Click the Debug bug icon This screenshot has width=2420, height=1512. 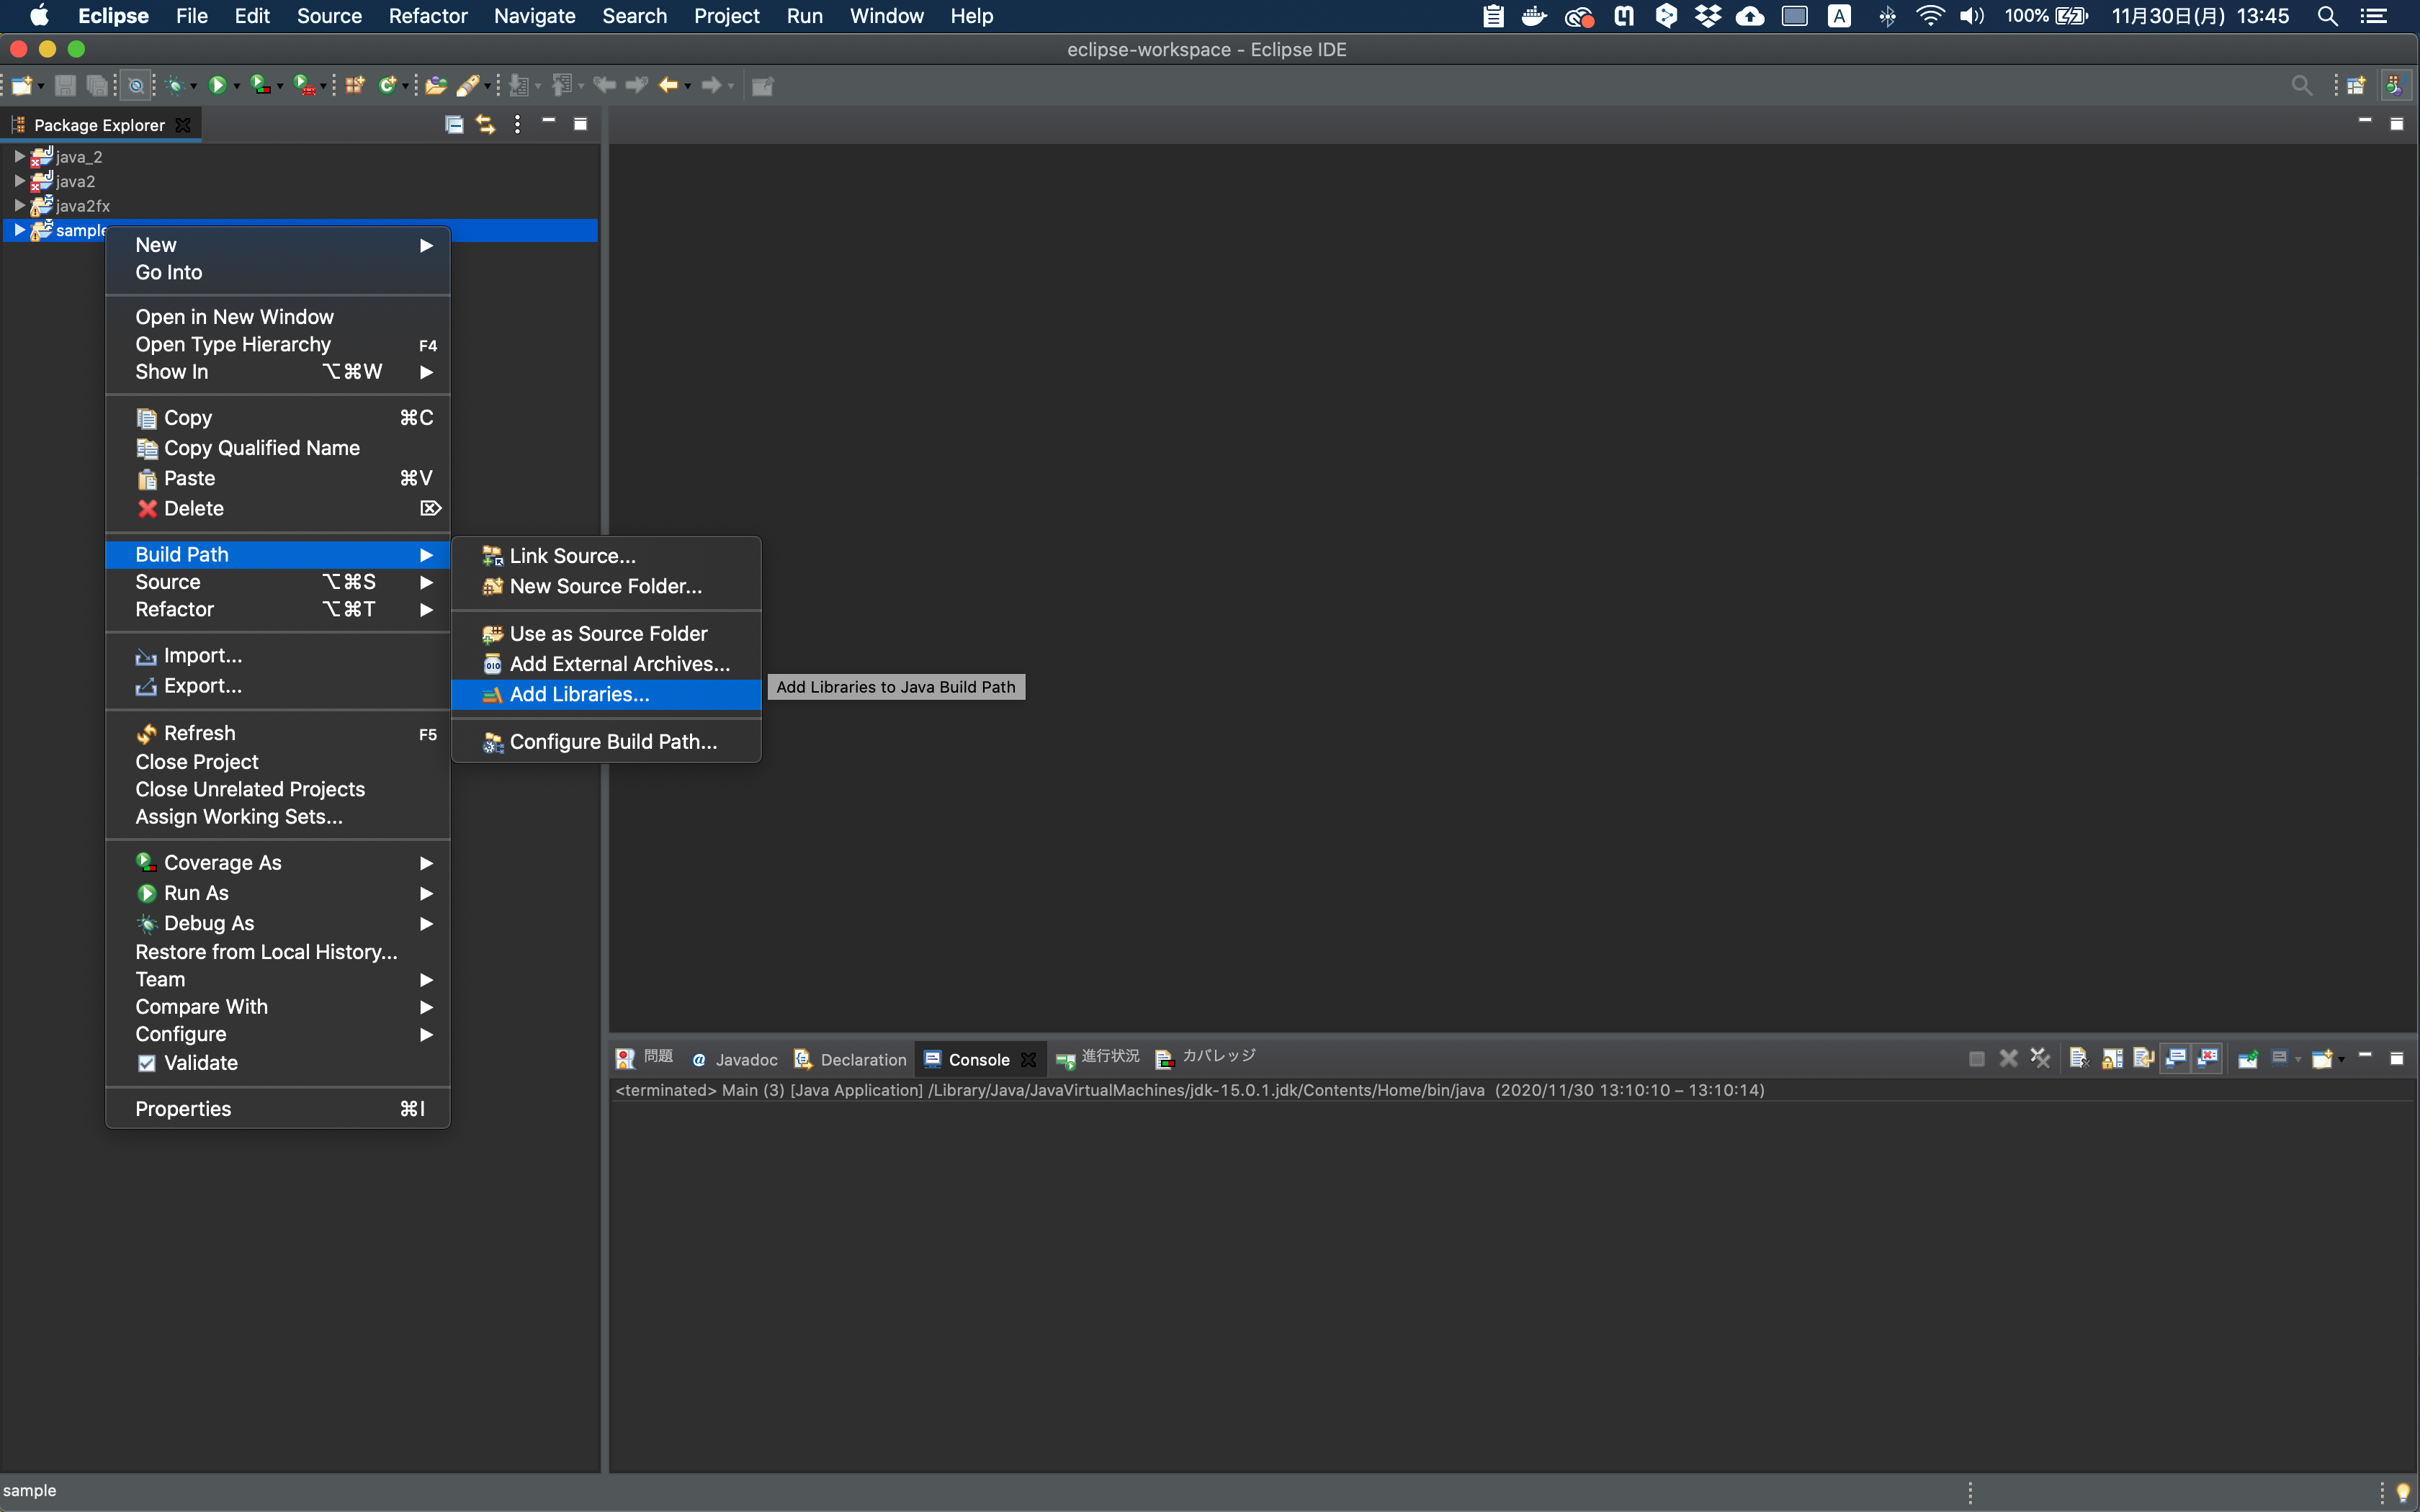(175, 86)
